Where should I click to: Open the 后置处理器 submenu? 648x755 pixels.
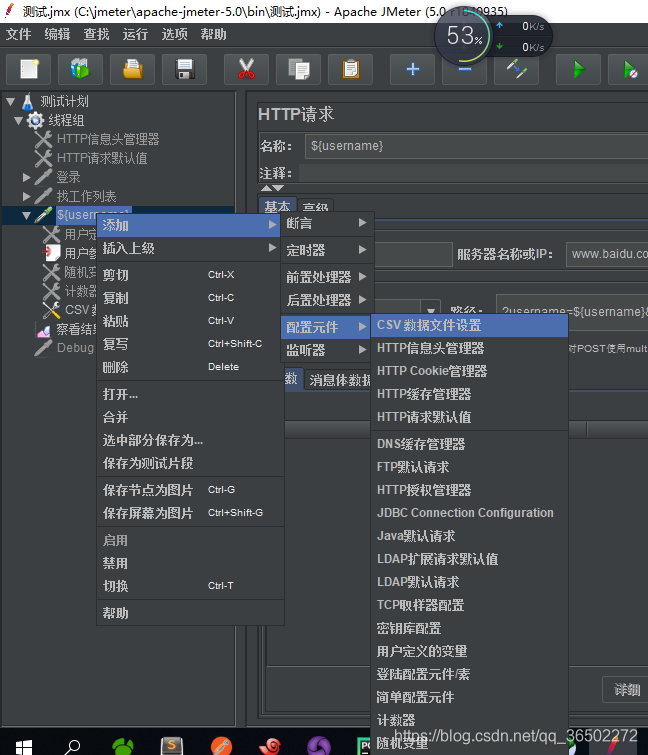pyautogui.click(x=327, y=300)
